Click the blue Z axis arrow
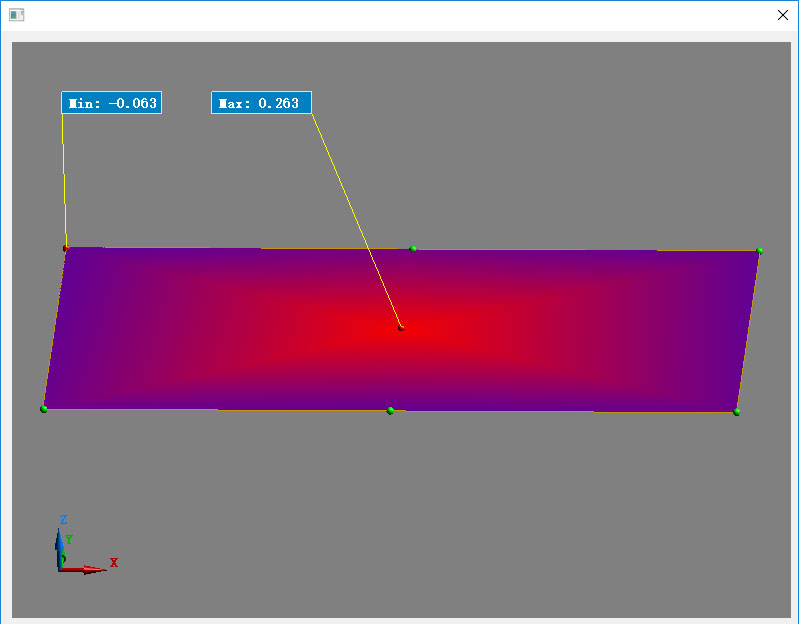 pyautogui.click(x=60, y=548)
